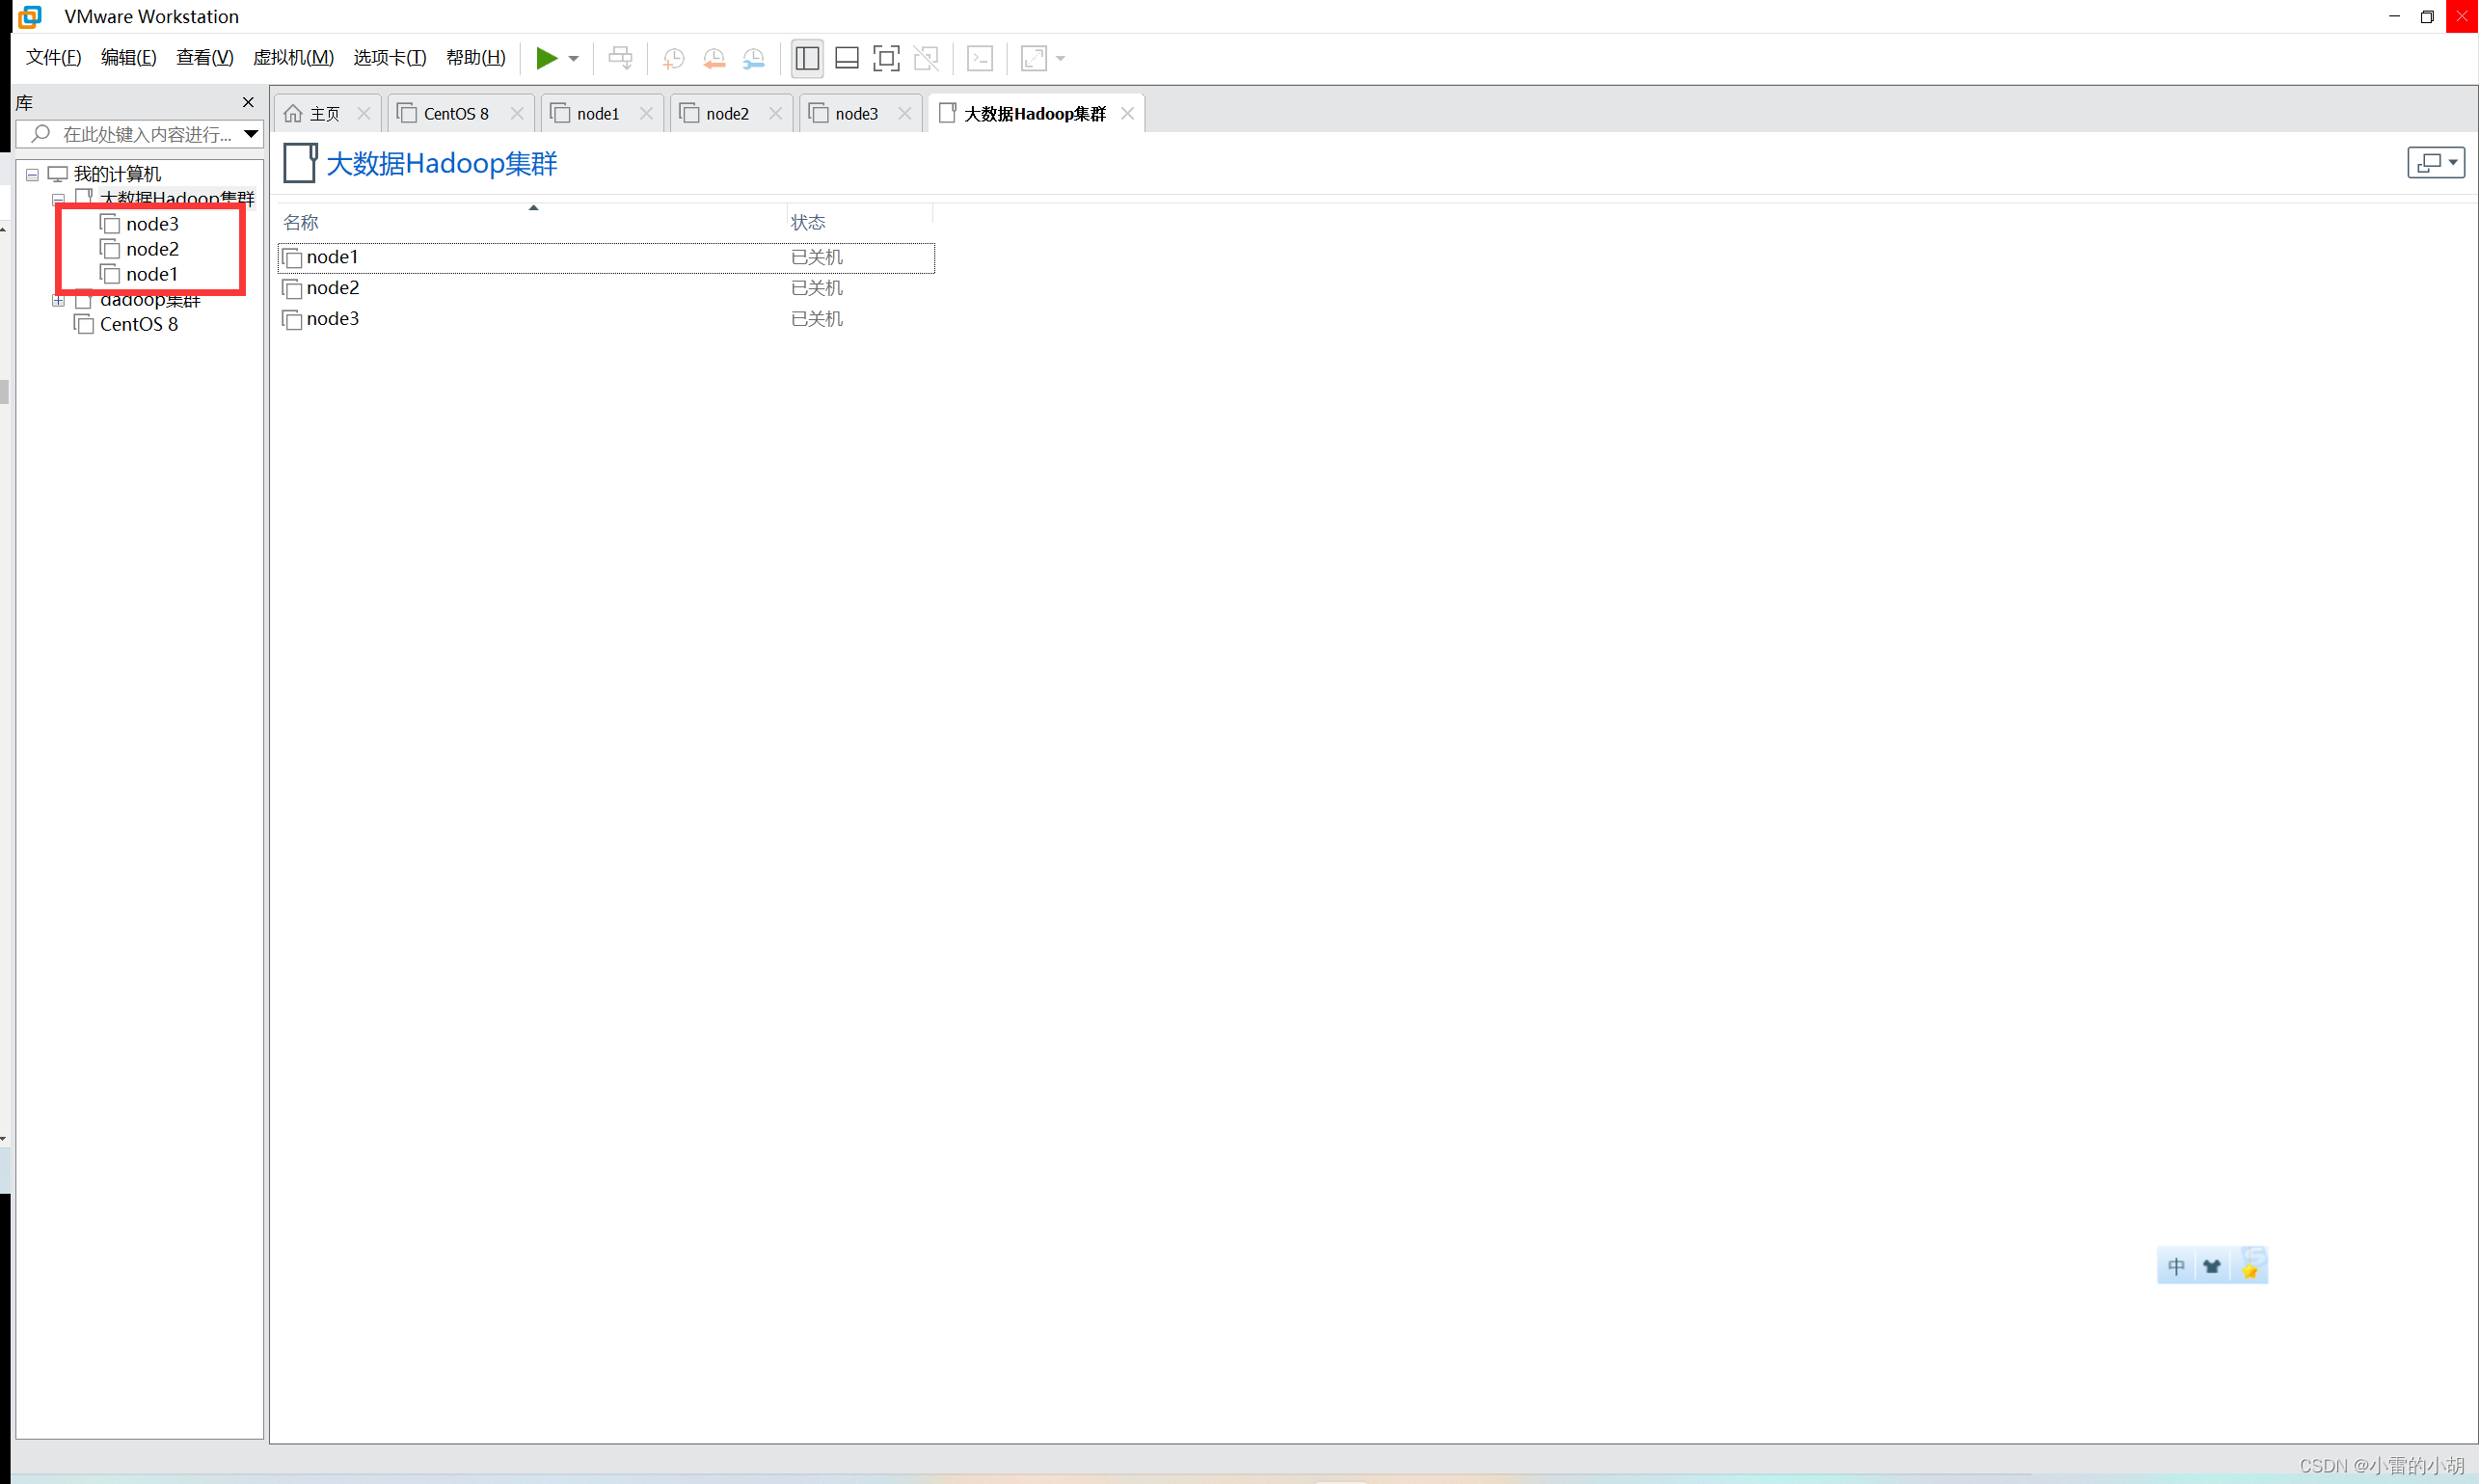Viewport: 2479px width, 1484px height.
Task: Click the Unity mode toolbar icon
Action: (926, 58)
